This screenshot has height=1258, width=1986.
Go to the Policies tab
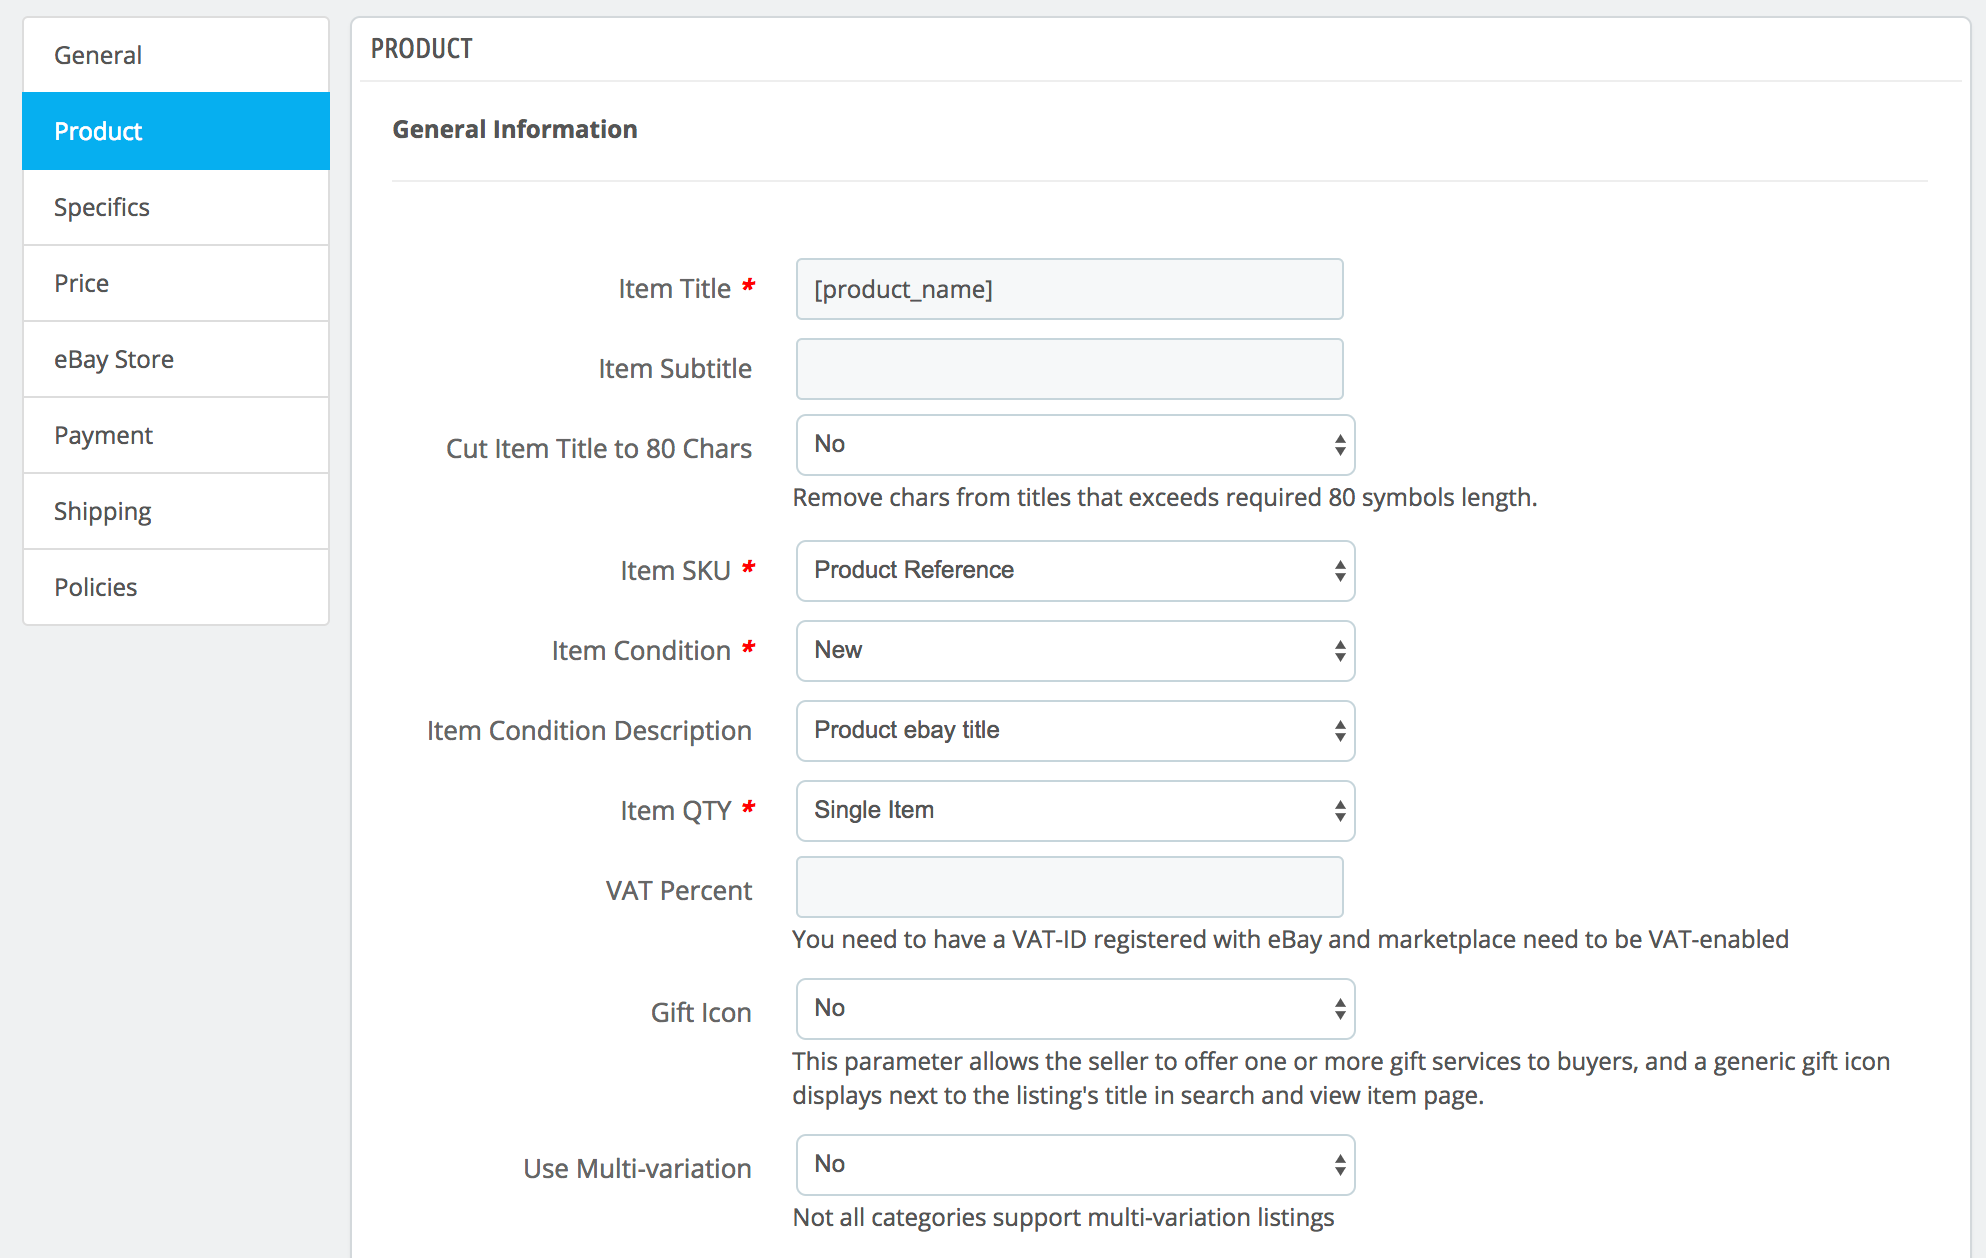click(x=176, y=587)
